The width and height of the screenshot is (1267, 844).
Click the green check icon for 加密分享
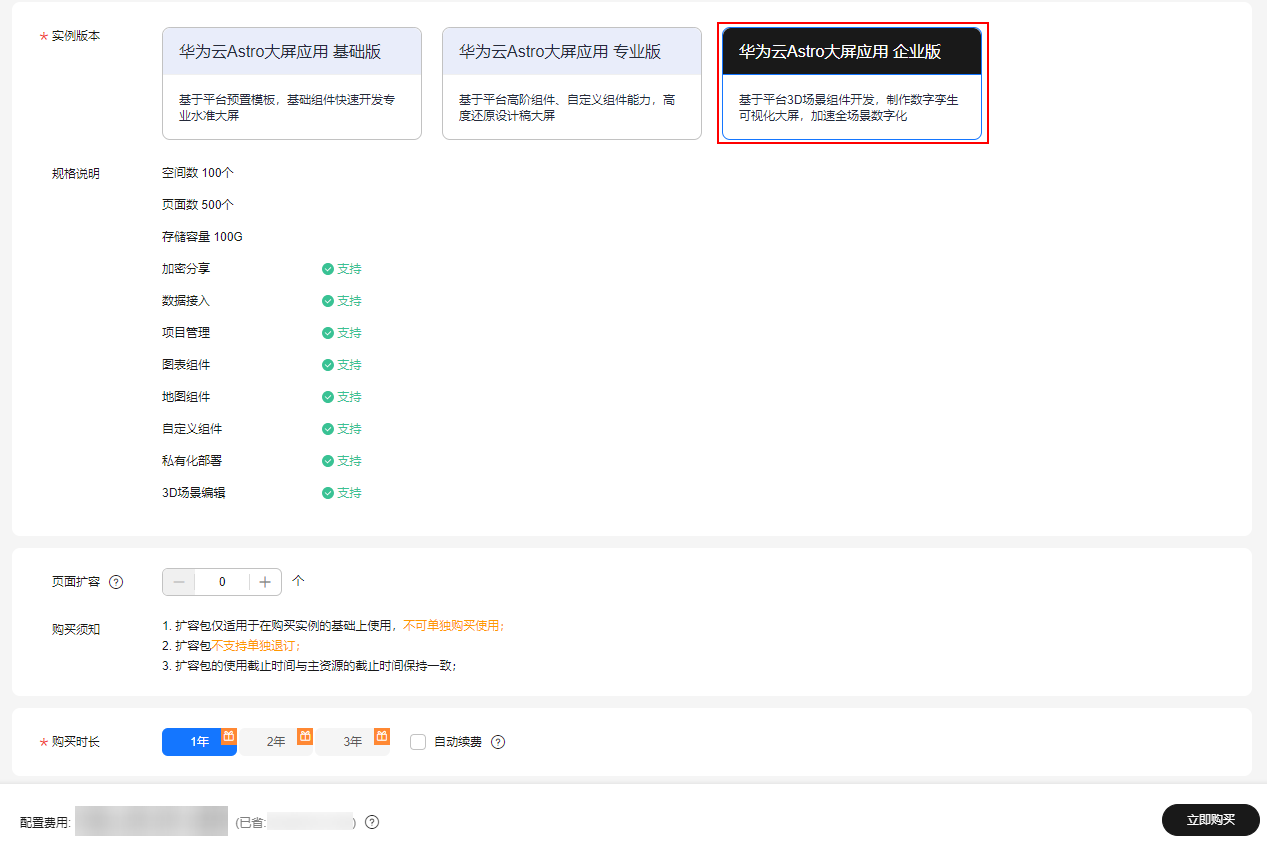(328, 269)
